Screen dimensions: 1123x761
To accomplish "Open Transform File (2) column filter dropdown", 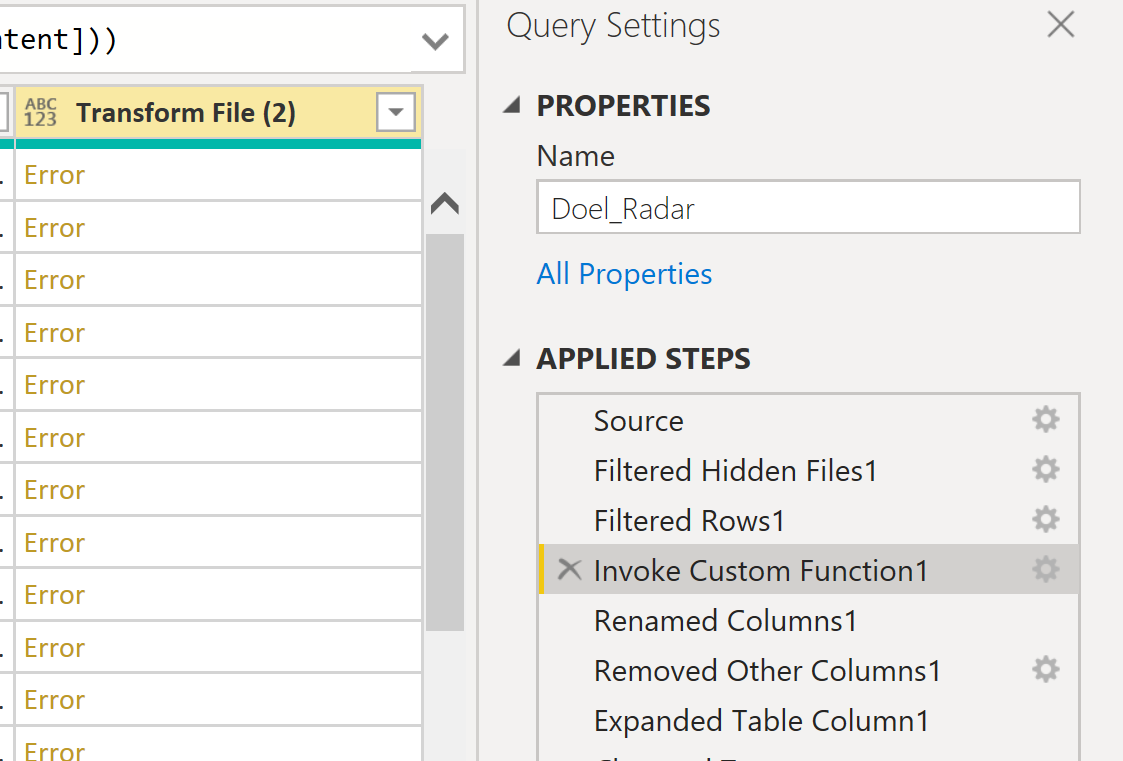I will click(x=395, y=113).
